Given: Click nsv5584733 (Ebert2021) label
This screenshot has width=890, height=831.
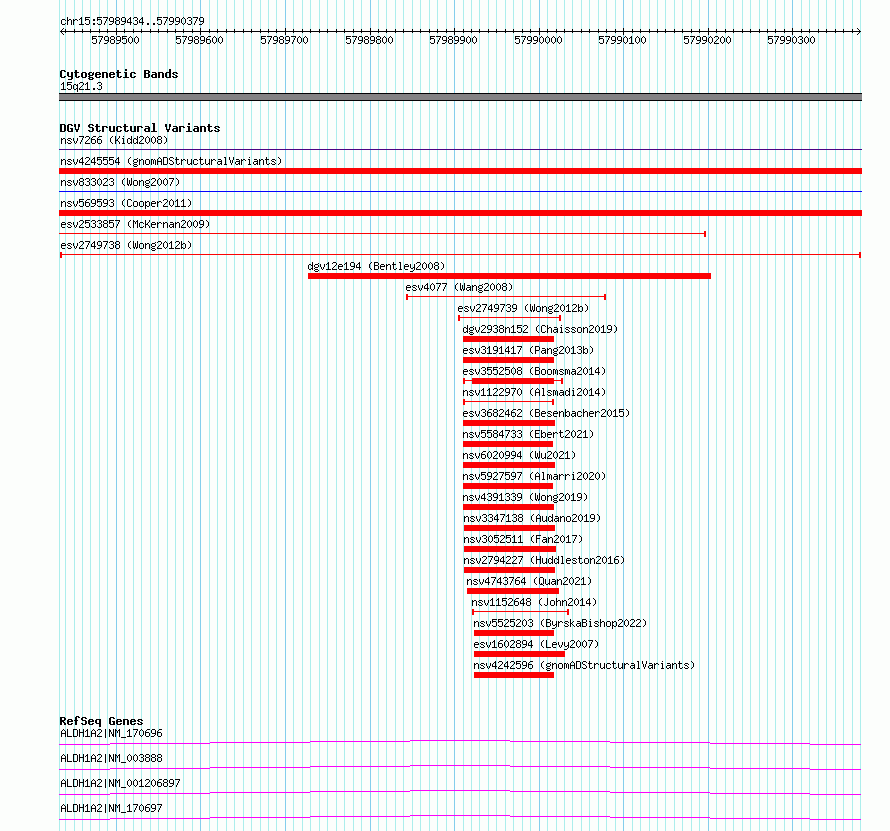Looking at the screenshot, I should pos(528,434).
